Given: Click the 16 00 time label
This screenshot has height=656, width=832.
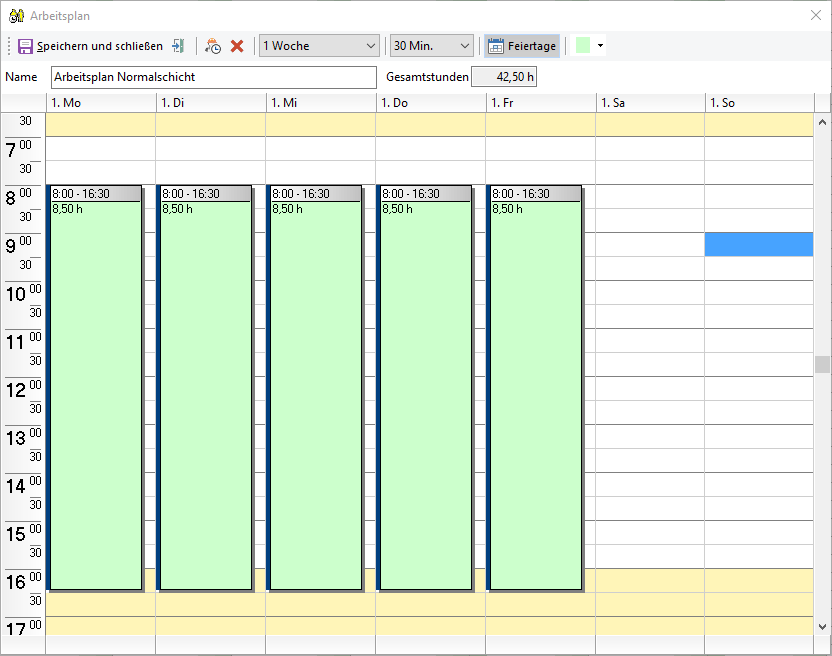Looking at the screenshot, I should pyautogui.click(x=23, y=581).
